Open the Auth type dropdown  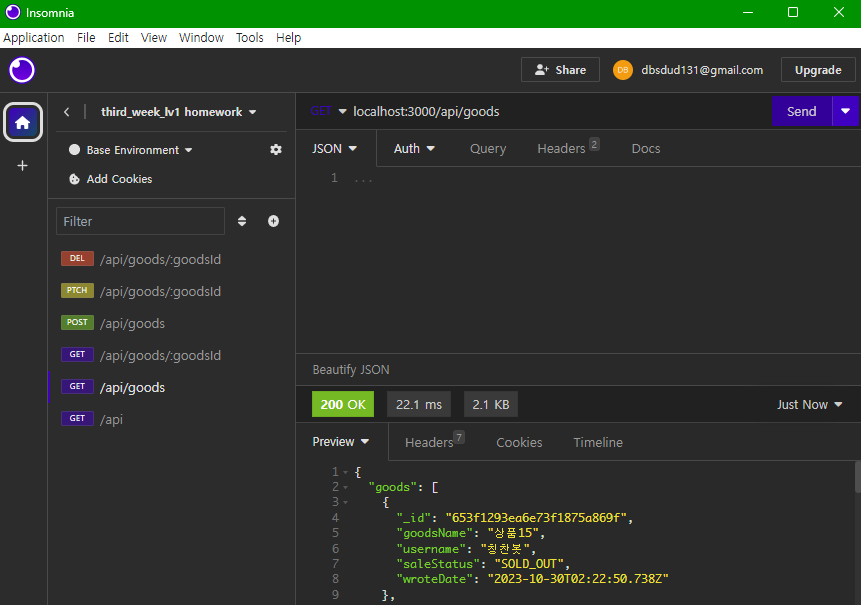(414, 149)
